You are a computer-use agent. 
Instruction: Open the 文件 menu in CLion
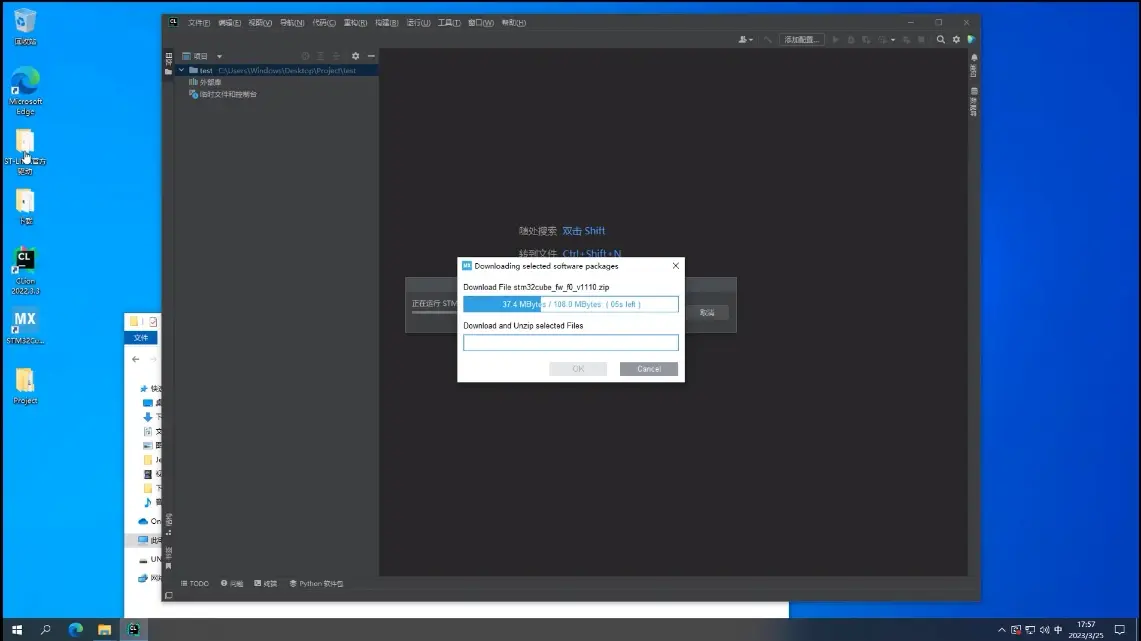point(199,22)
